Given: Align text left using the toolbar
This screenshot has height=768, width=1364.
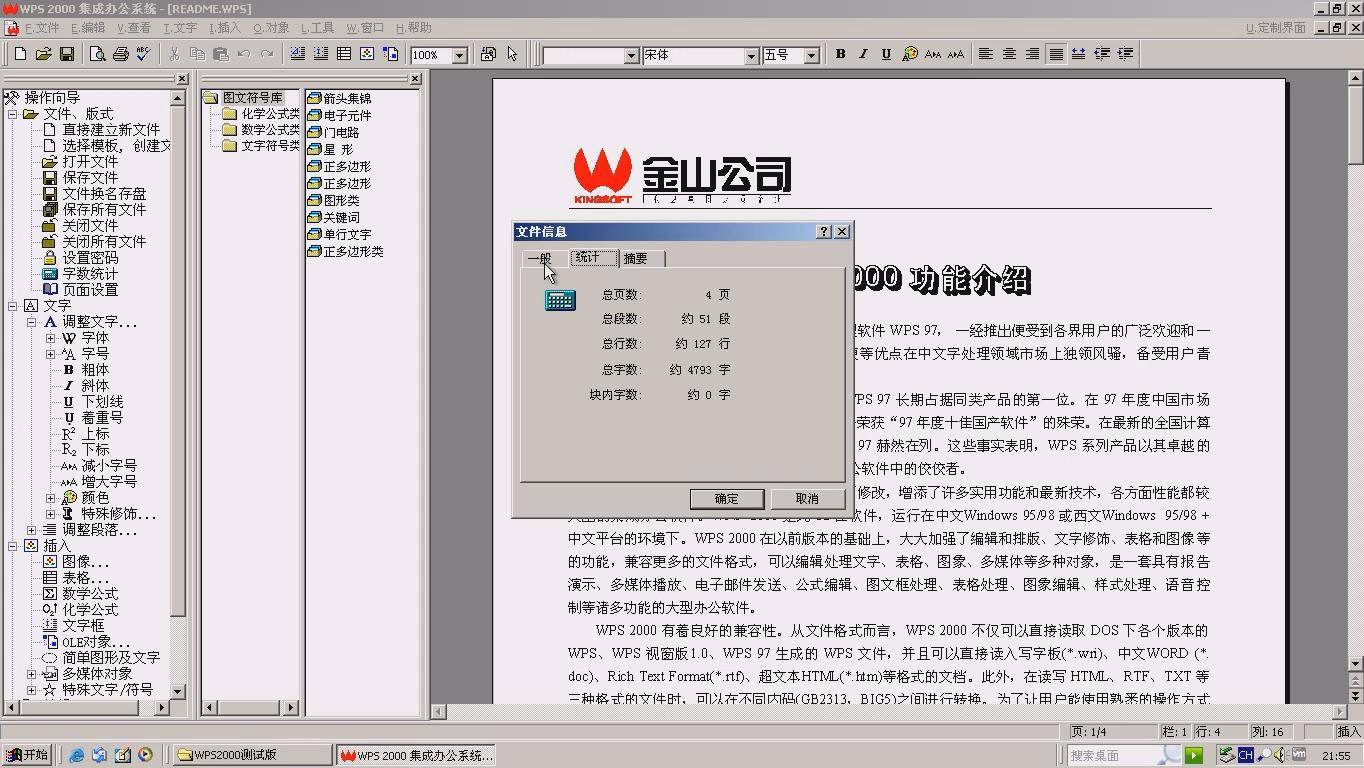Looking at the screenshot, I should click(986, 54).
